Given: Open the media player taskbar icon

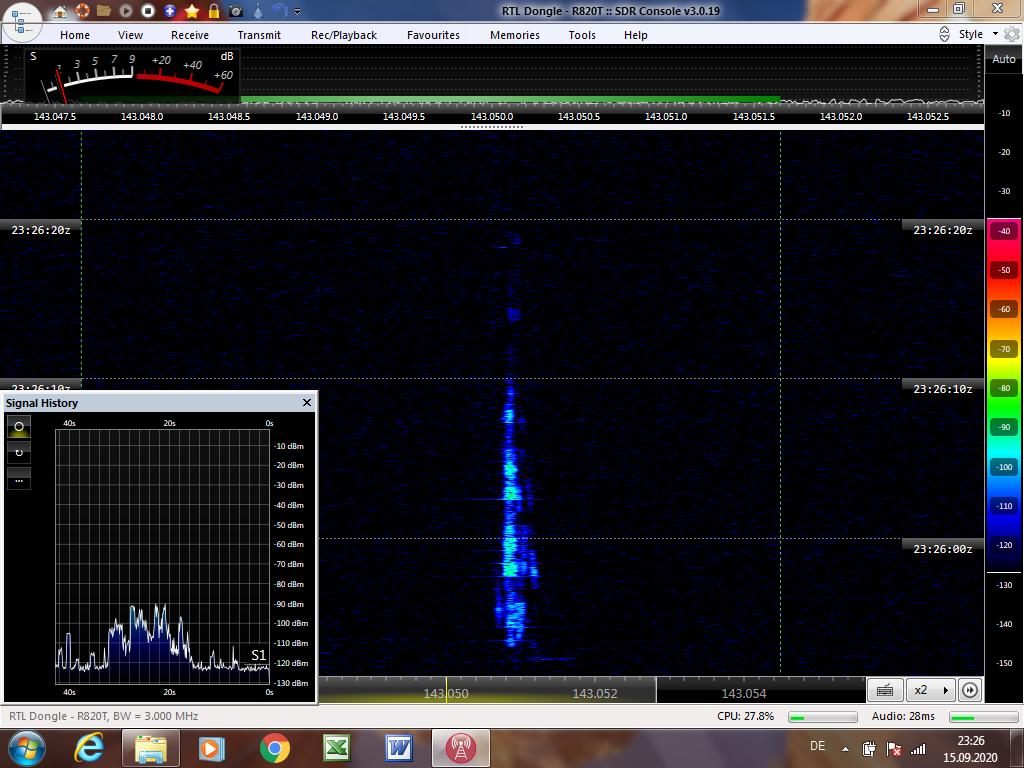Looking at the screenshot, I should point(212,748).
